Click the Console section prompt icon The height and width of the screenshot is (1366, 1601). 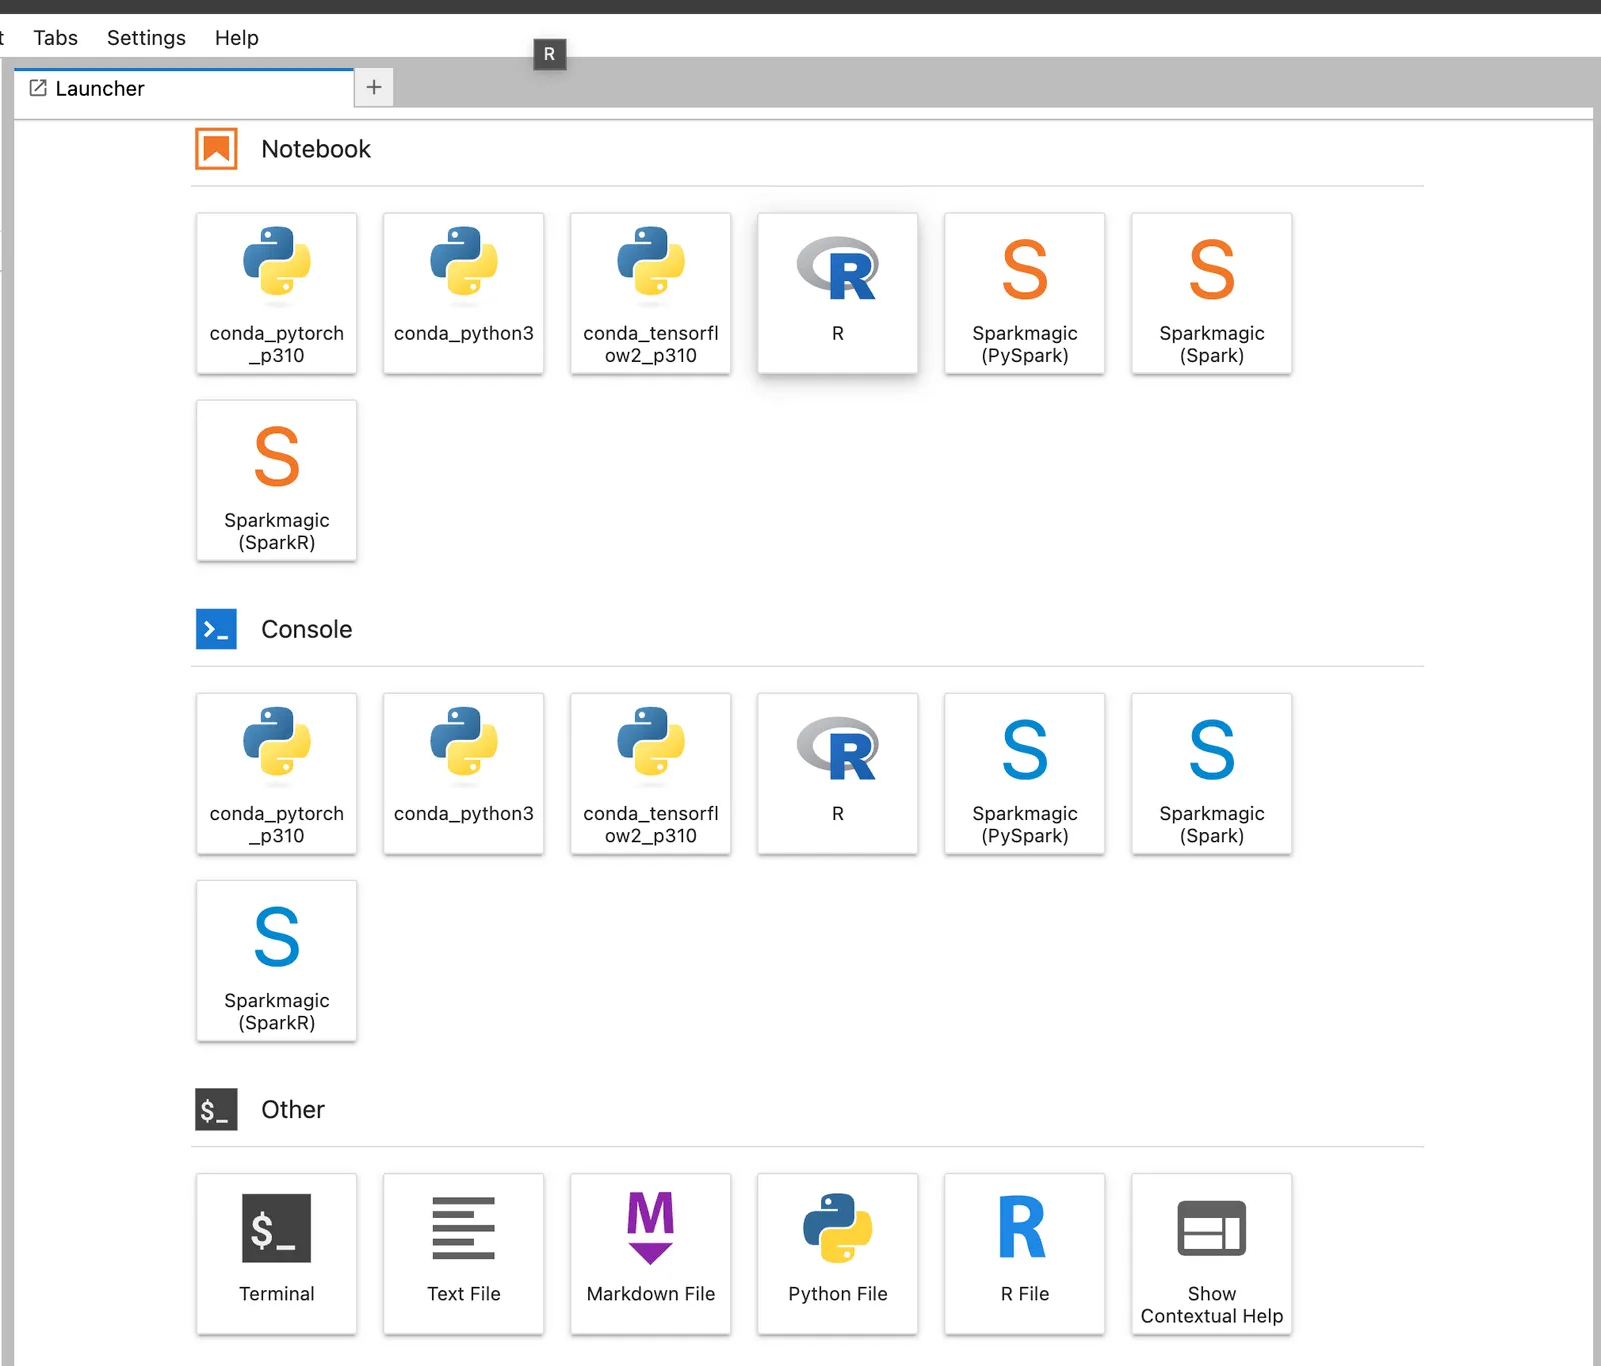tap(216, 629)
